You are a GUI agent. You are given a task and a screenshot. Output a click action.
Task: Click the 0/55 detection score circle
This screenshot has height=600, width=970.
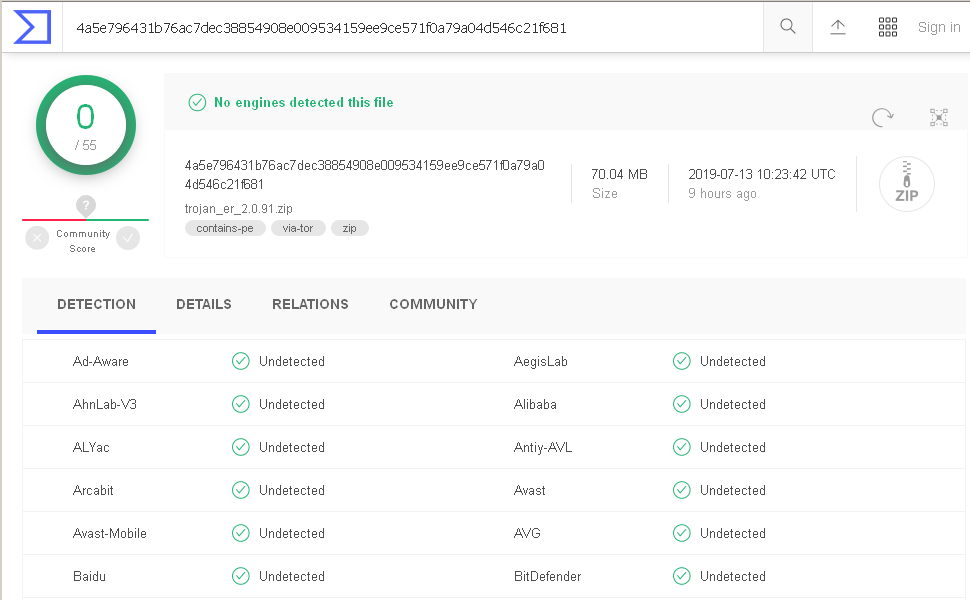point(86,125)
